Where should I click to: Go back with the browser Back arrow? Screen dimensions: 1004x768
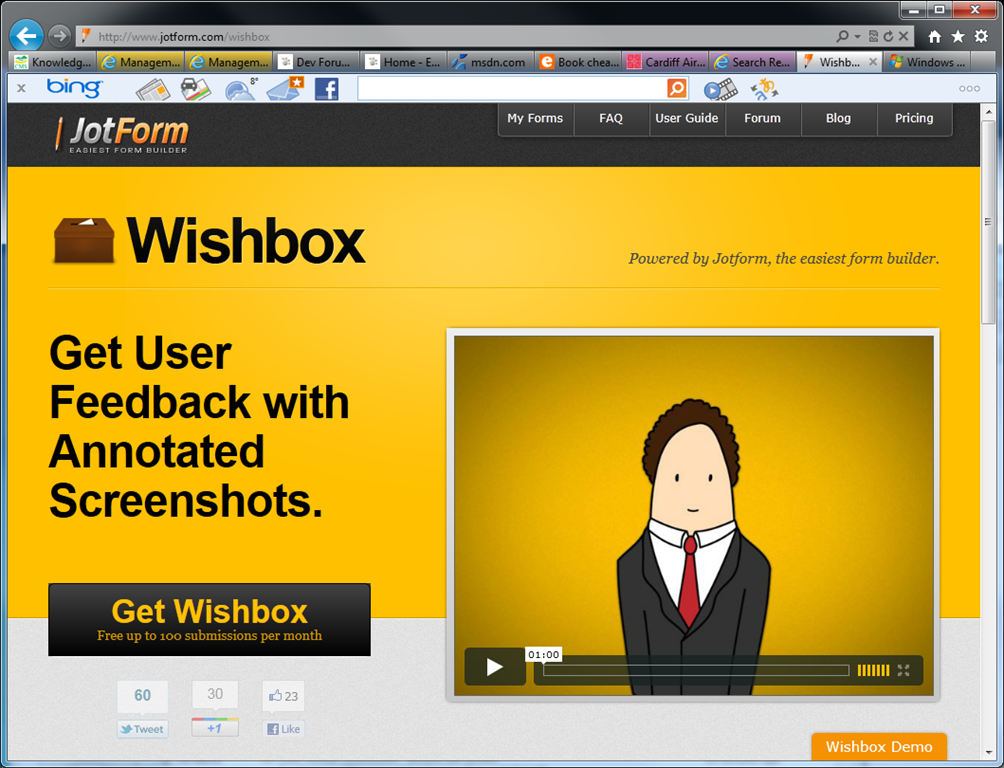point(27,36)
